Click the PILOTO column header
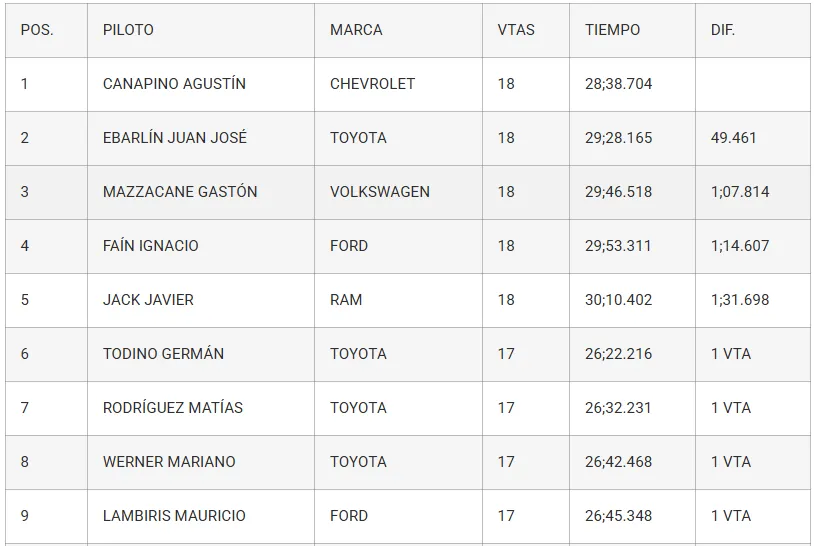Image resolution: width=814 pixels, height=546 pixels. click(128, 30)
